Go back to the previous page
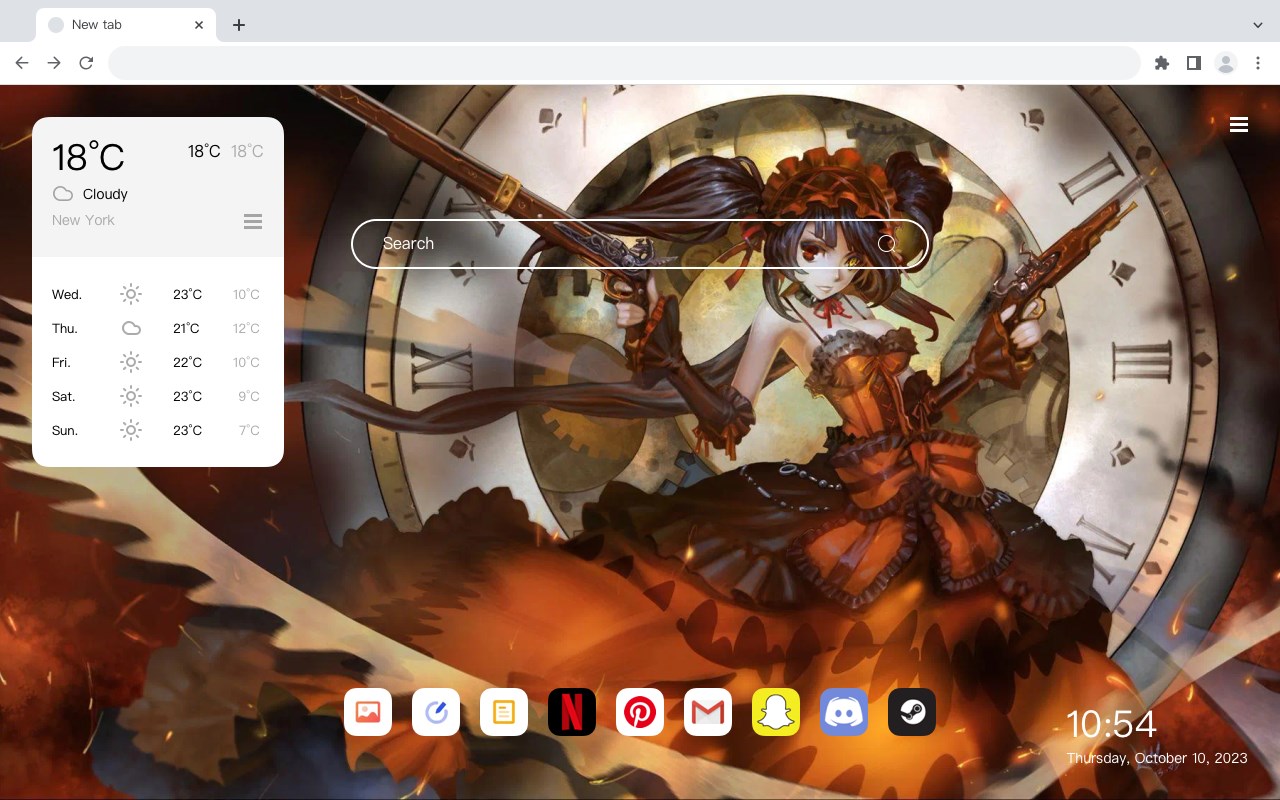 point(22,63)
